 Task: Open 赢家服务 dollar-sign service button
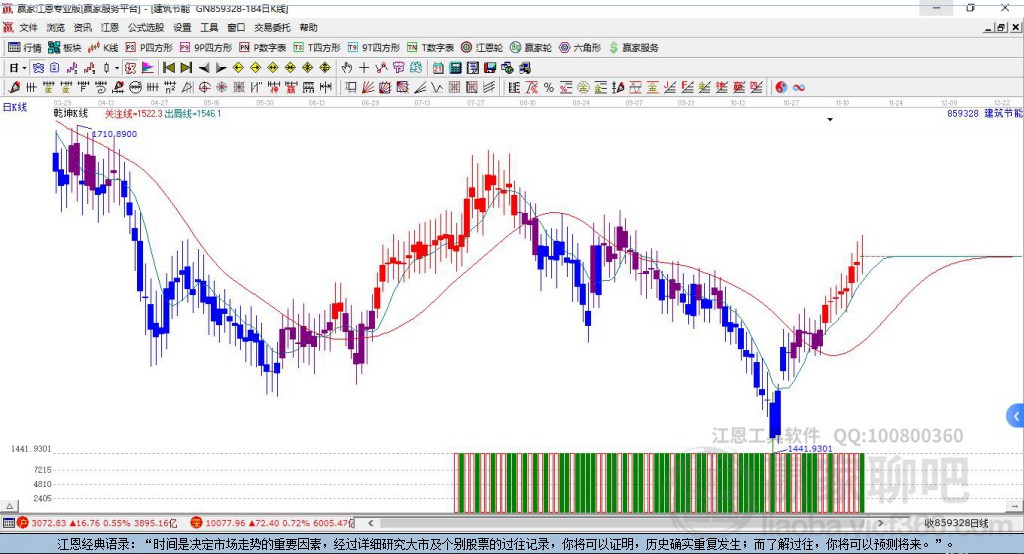coord(633,48)
